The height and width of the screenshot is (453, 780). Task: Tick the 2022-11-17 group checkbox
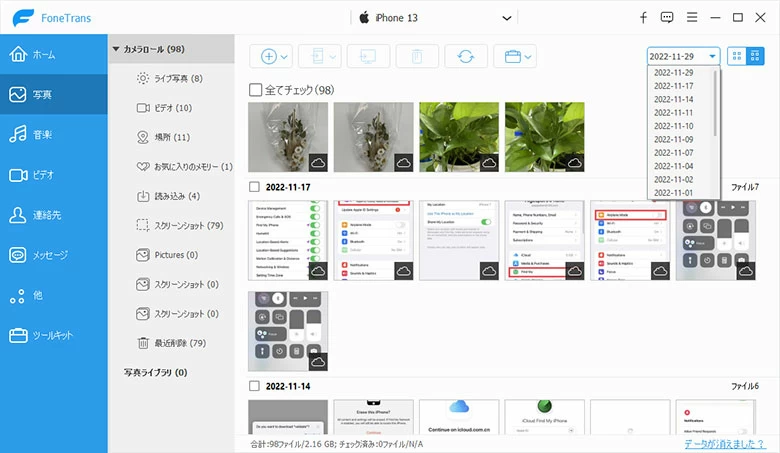coord(255,187)
